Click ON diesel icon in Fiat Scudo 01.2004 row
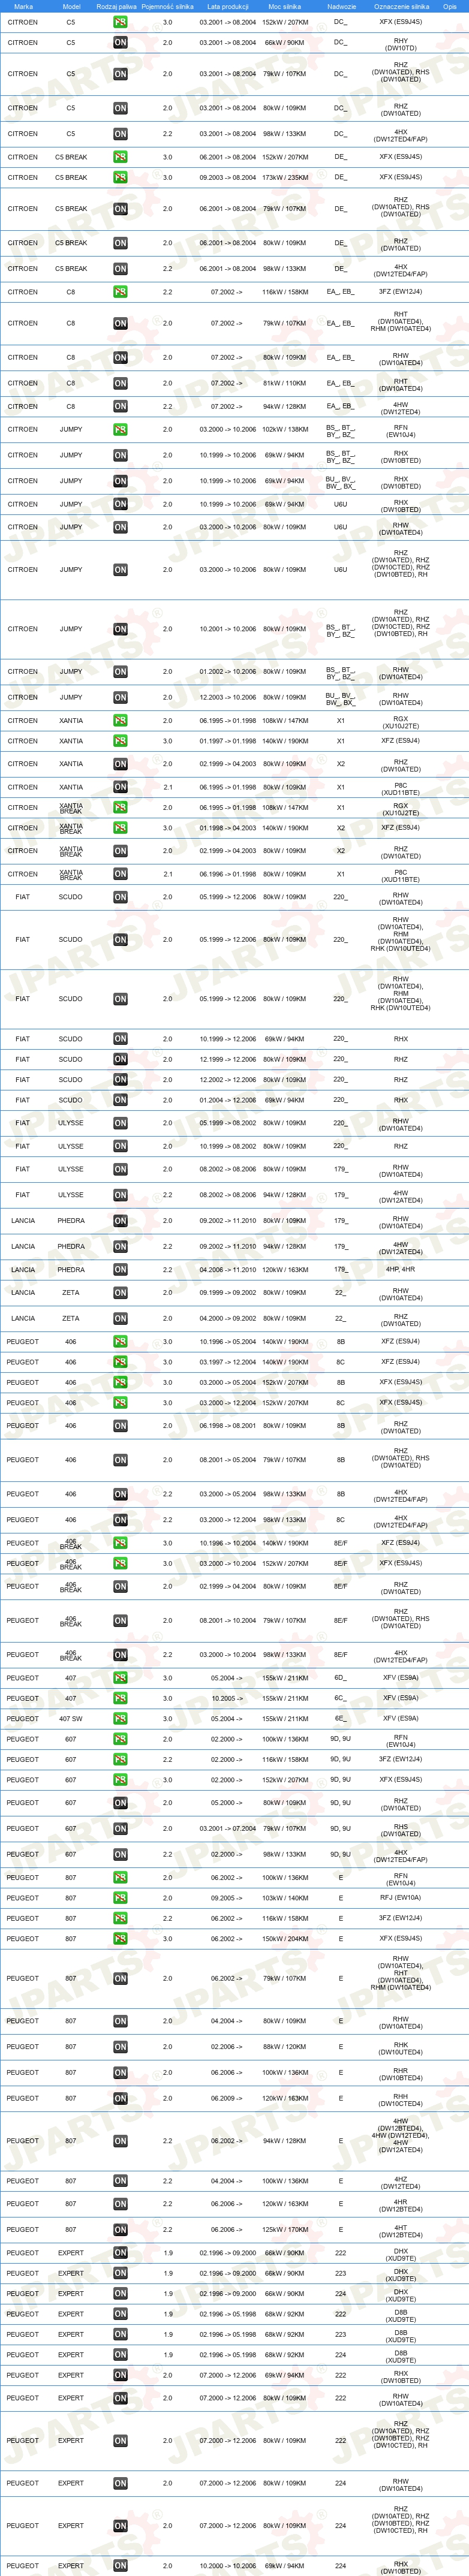 pos(120,1100)
